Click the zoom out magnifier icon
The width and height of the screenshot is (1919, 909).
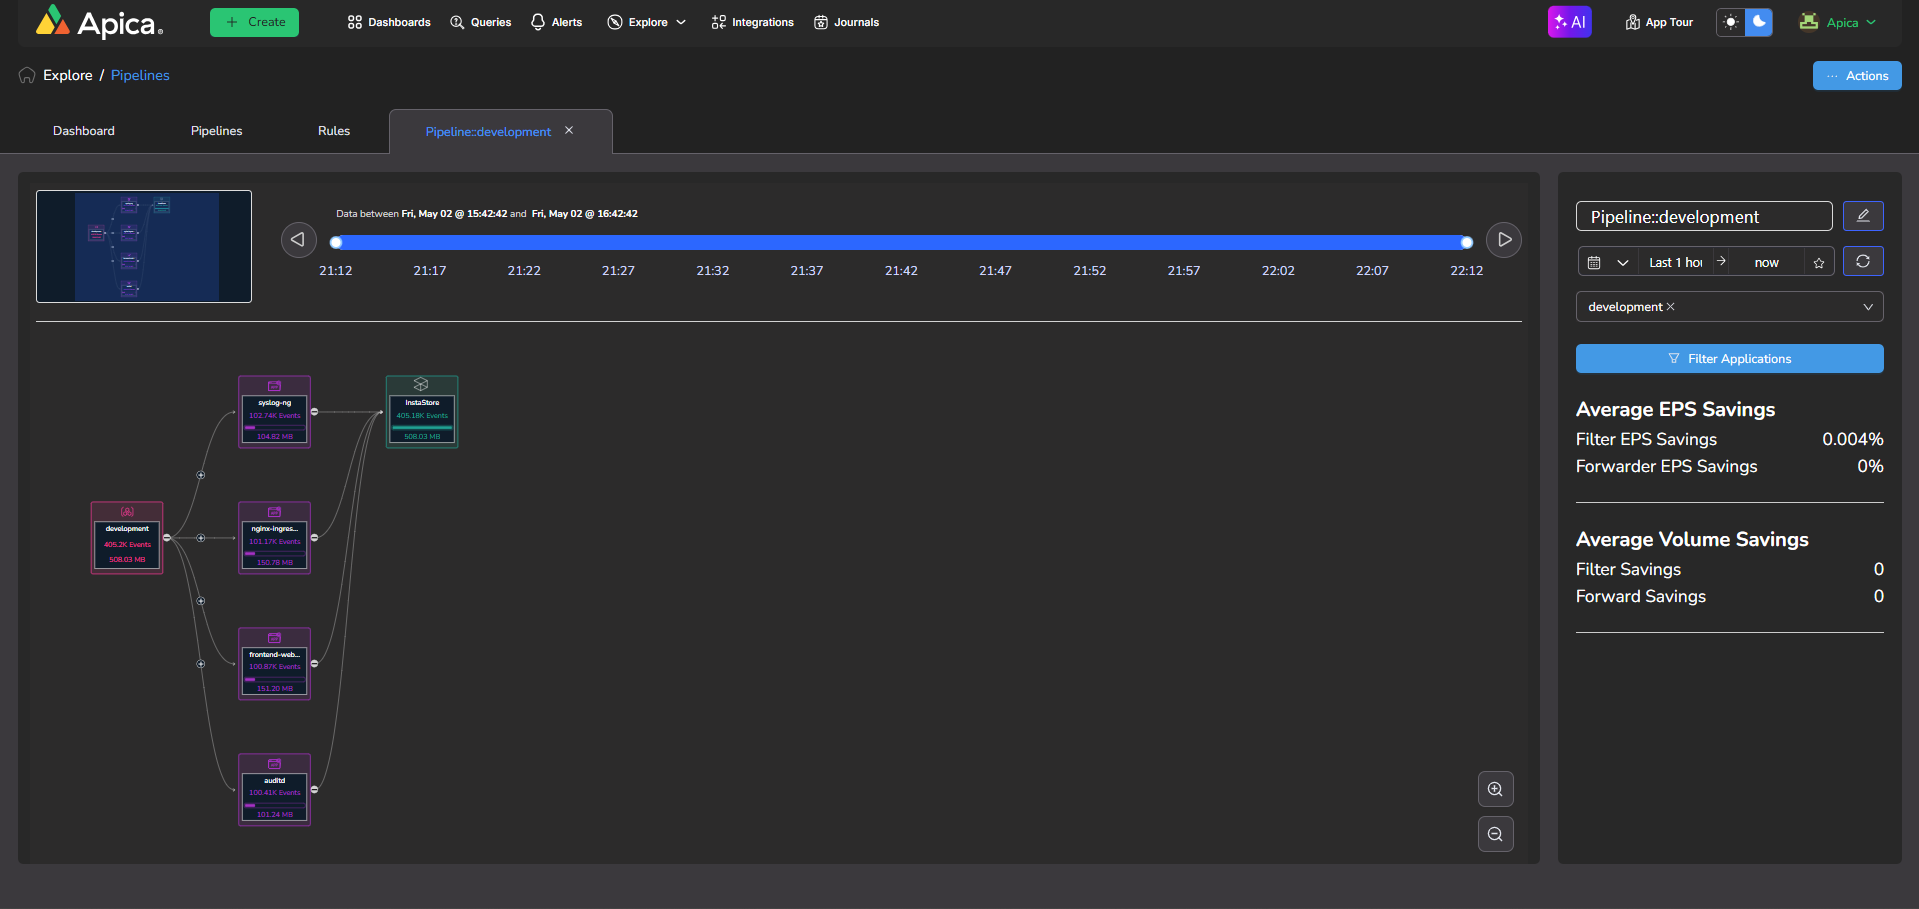tap(1495, 834)
